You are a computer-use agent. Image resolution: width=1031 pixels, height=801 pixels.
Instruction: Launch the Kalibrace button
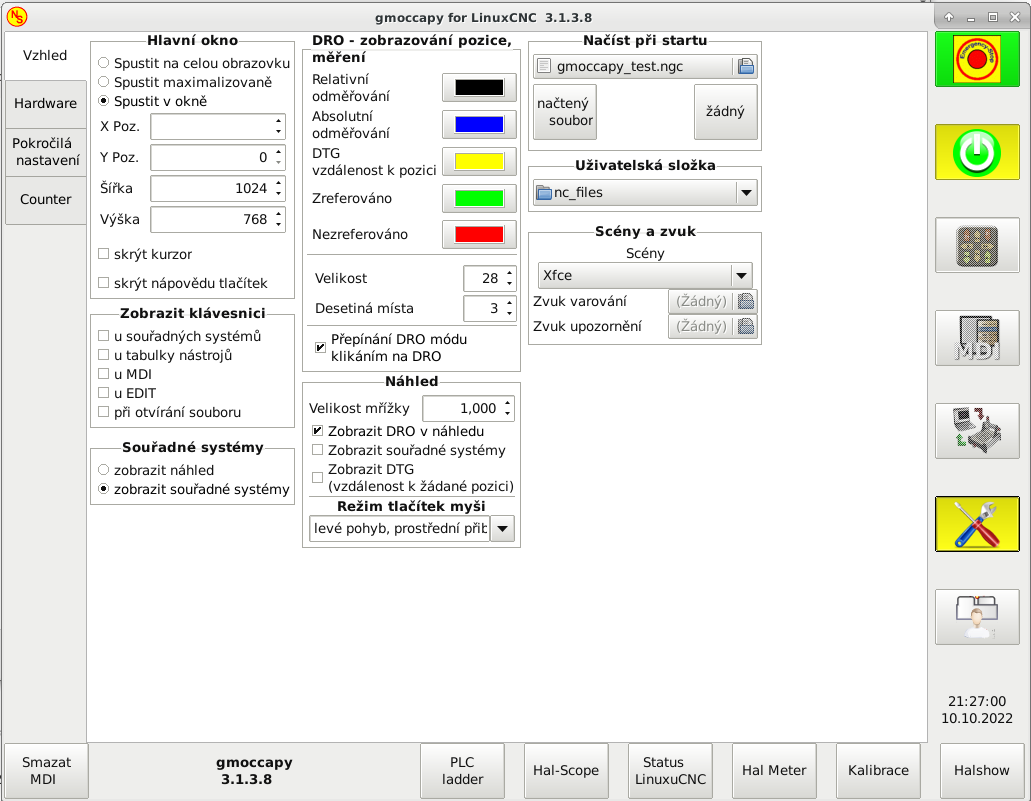coord(878,770)
